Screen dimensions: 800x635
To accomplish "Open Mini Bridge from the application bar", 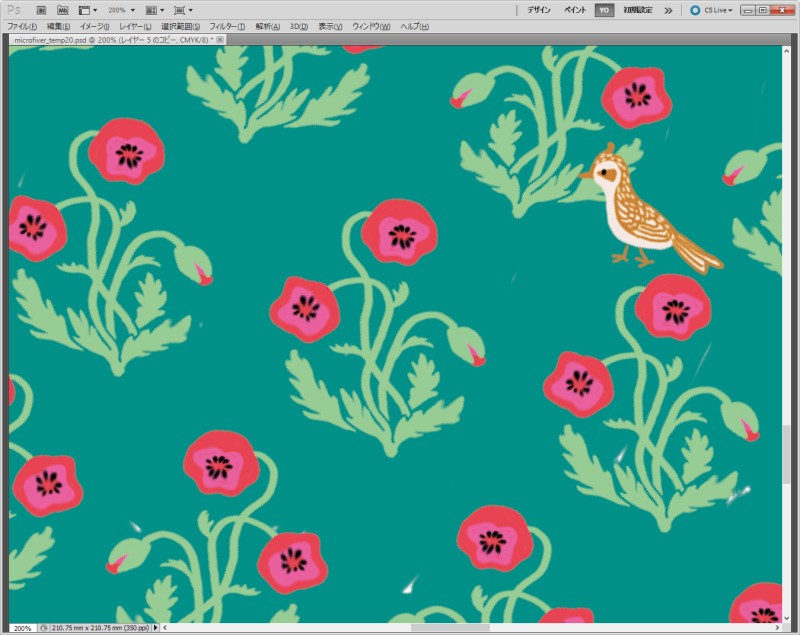I will pyautogui.click(x=62, y=9).
